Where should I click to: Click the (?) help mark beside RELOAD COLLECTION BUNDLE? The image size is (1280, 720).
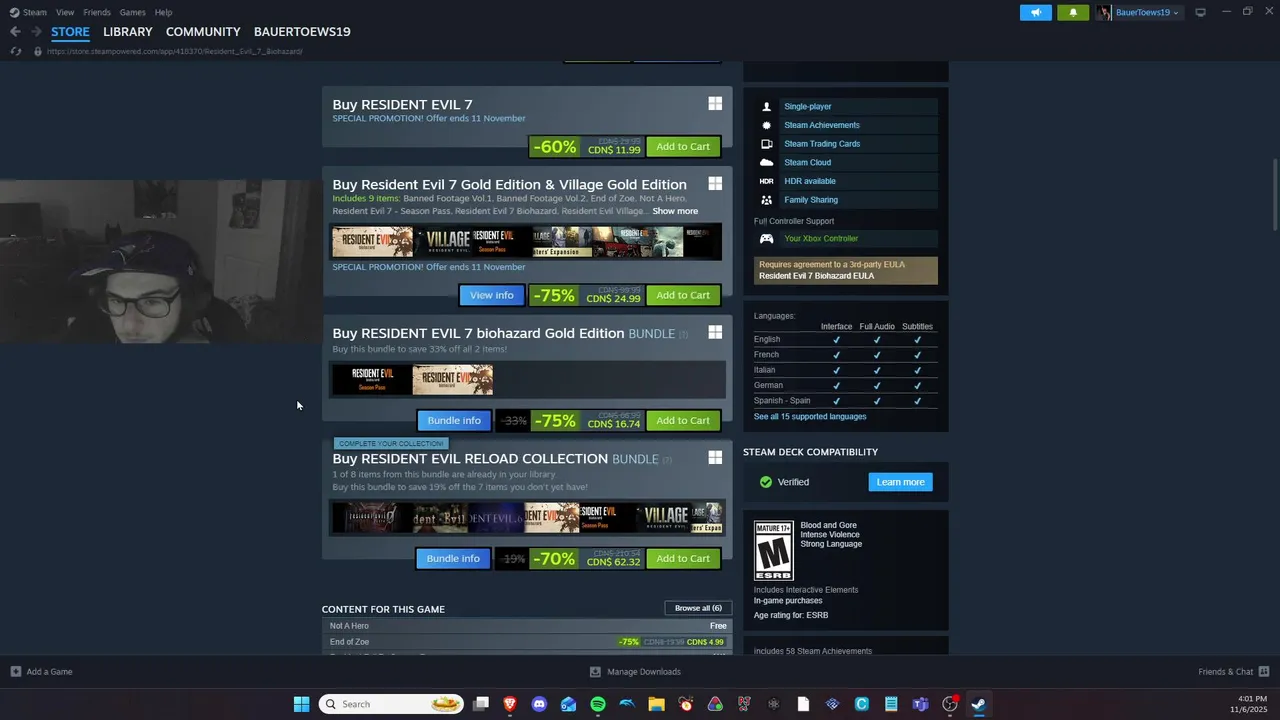[667, 459]
